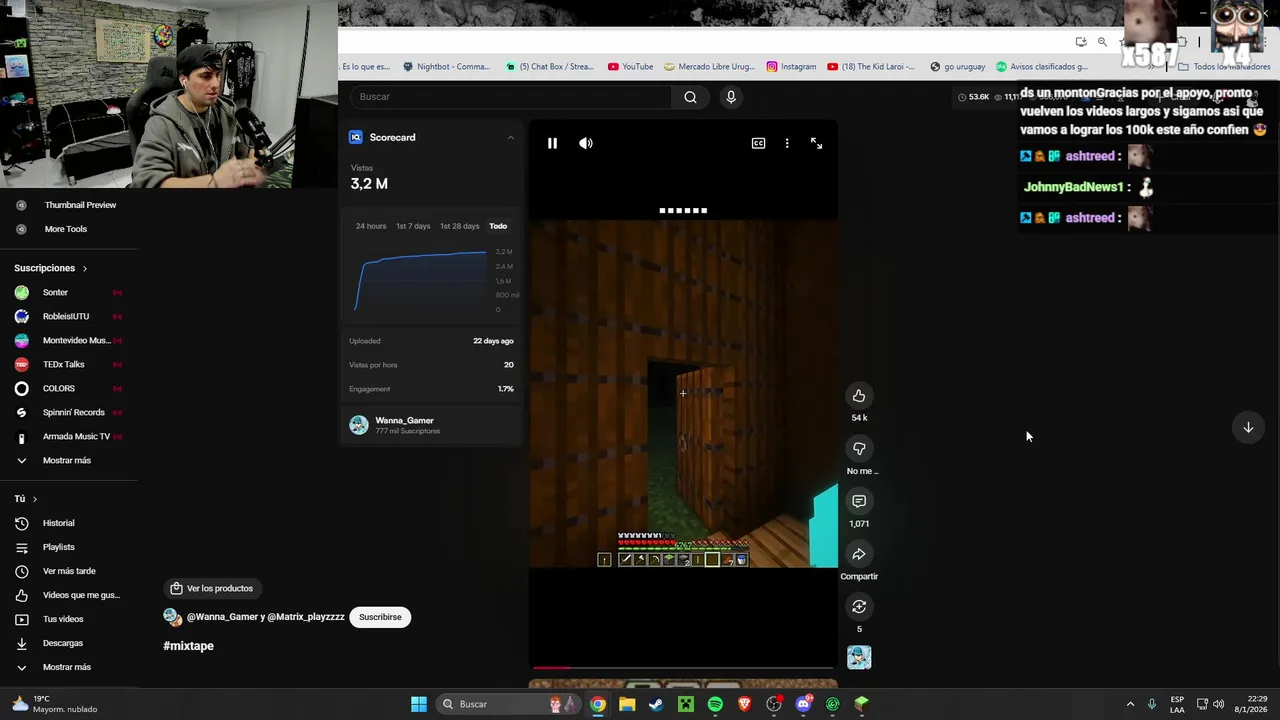Select the 1st 28 days stats tab
This screenshot has height=720, width=1280.
coord(460,226)
